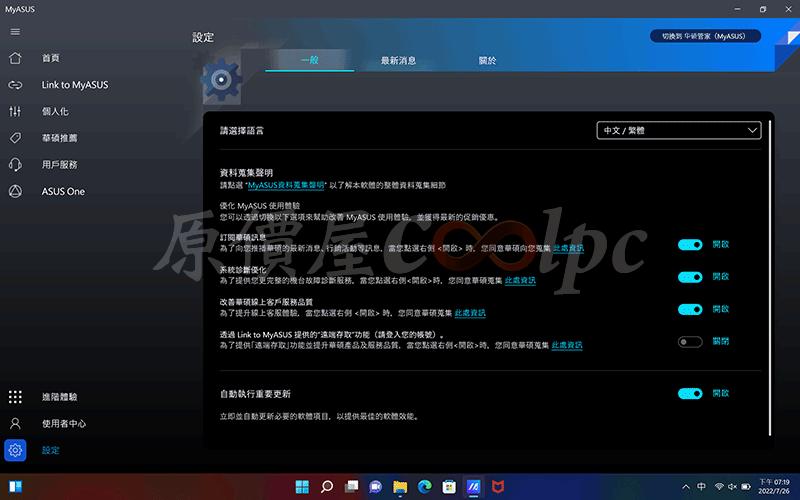The image size is (800, 500).
Task: Turn off the 系統診斷優化 switch
Action: click(x=690, y=277)
